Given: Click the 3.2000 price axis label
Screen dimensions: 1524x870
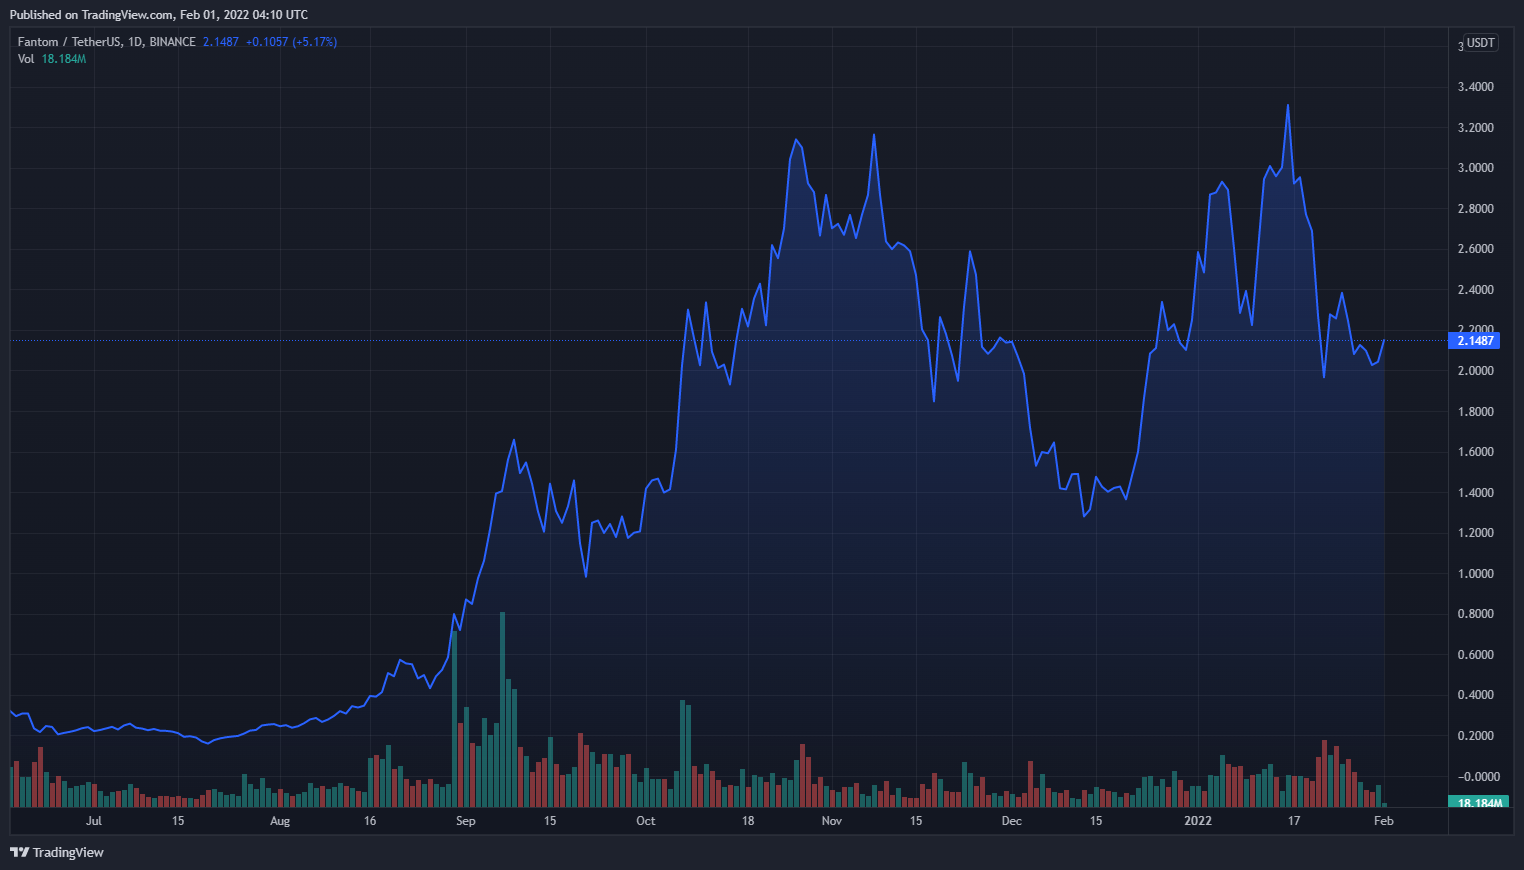Looking at the screenshot, I should pyautogui.click(x=1476, y=128).
